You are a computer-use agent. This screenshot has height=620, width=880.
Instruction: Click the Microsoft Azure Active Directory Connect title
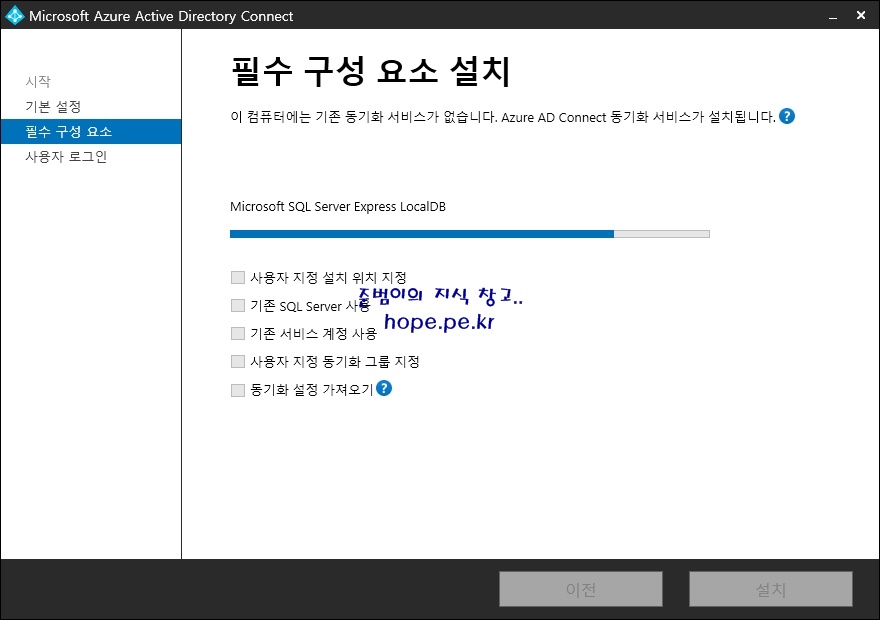click(161, 16)
